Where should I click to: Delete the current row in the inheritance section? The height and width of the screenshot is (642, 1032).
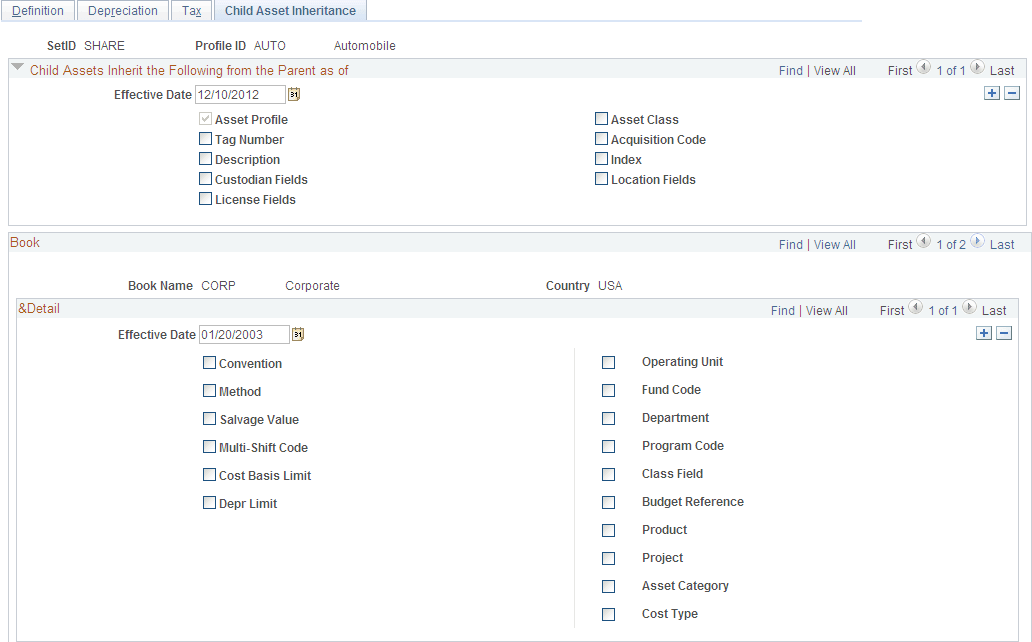(1012, 92)
